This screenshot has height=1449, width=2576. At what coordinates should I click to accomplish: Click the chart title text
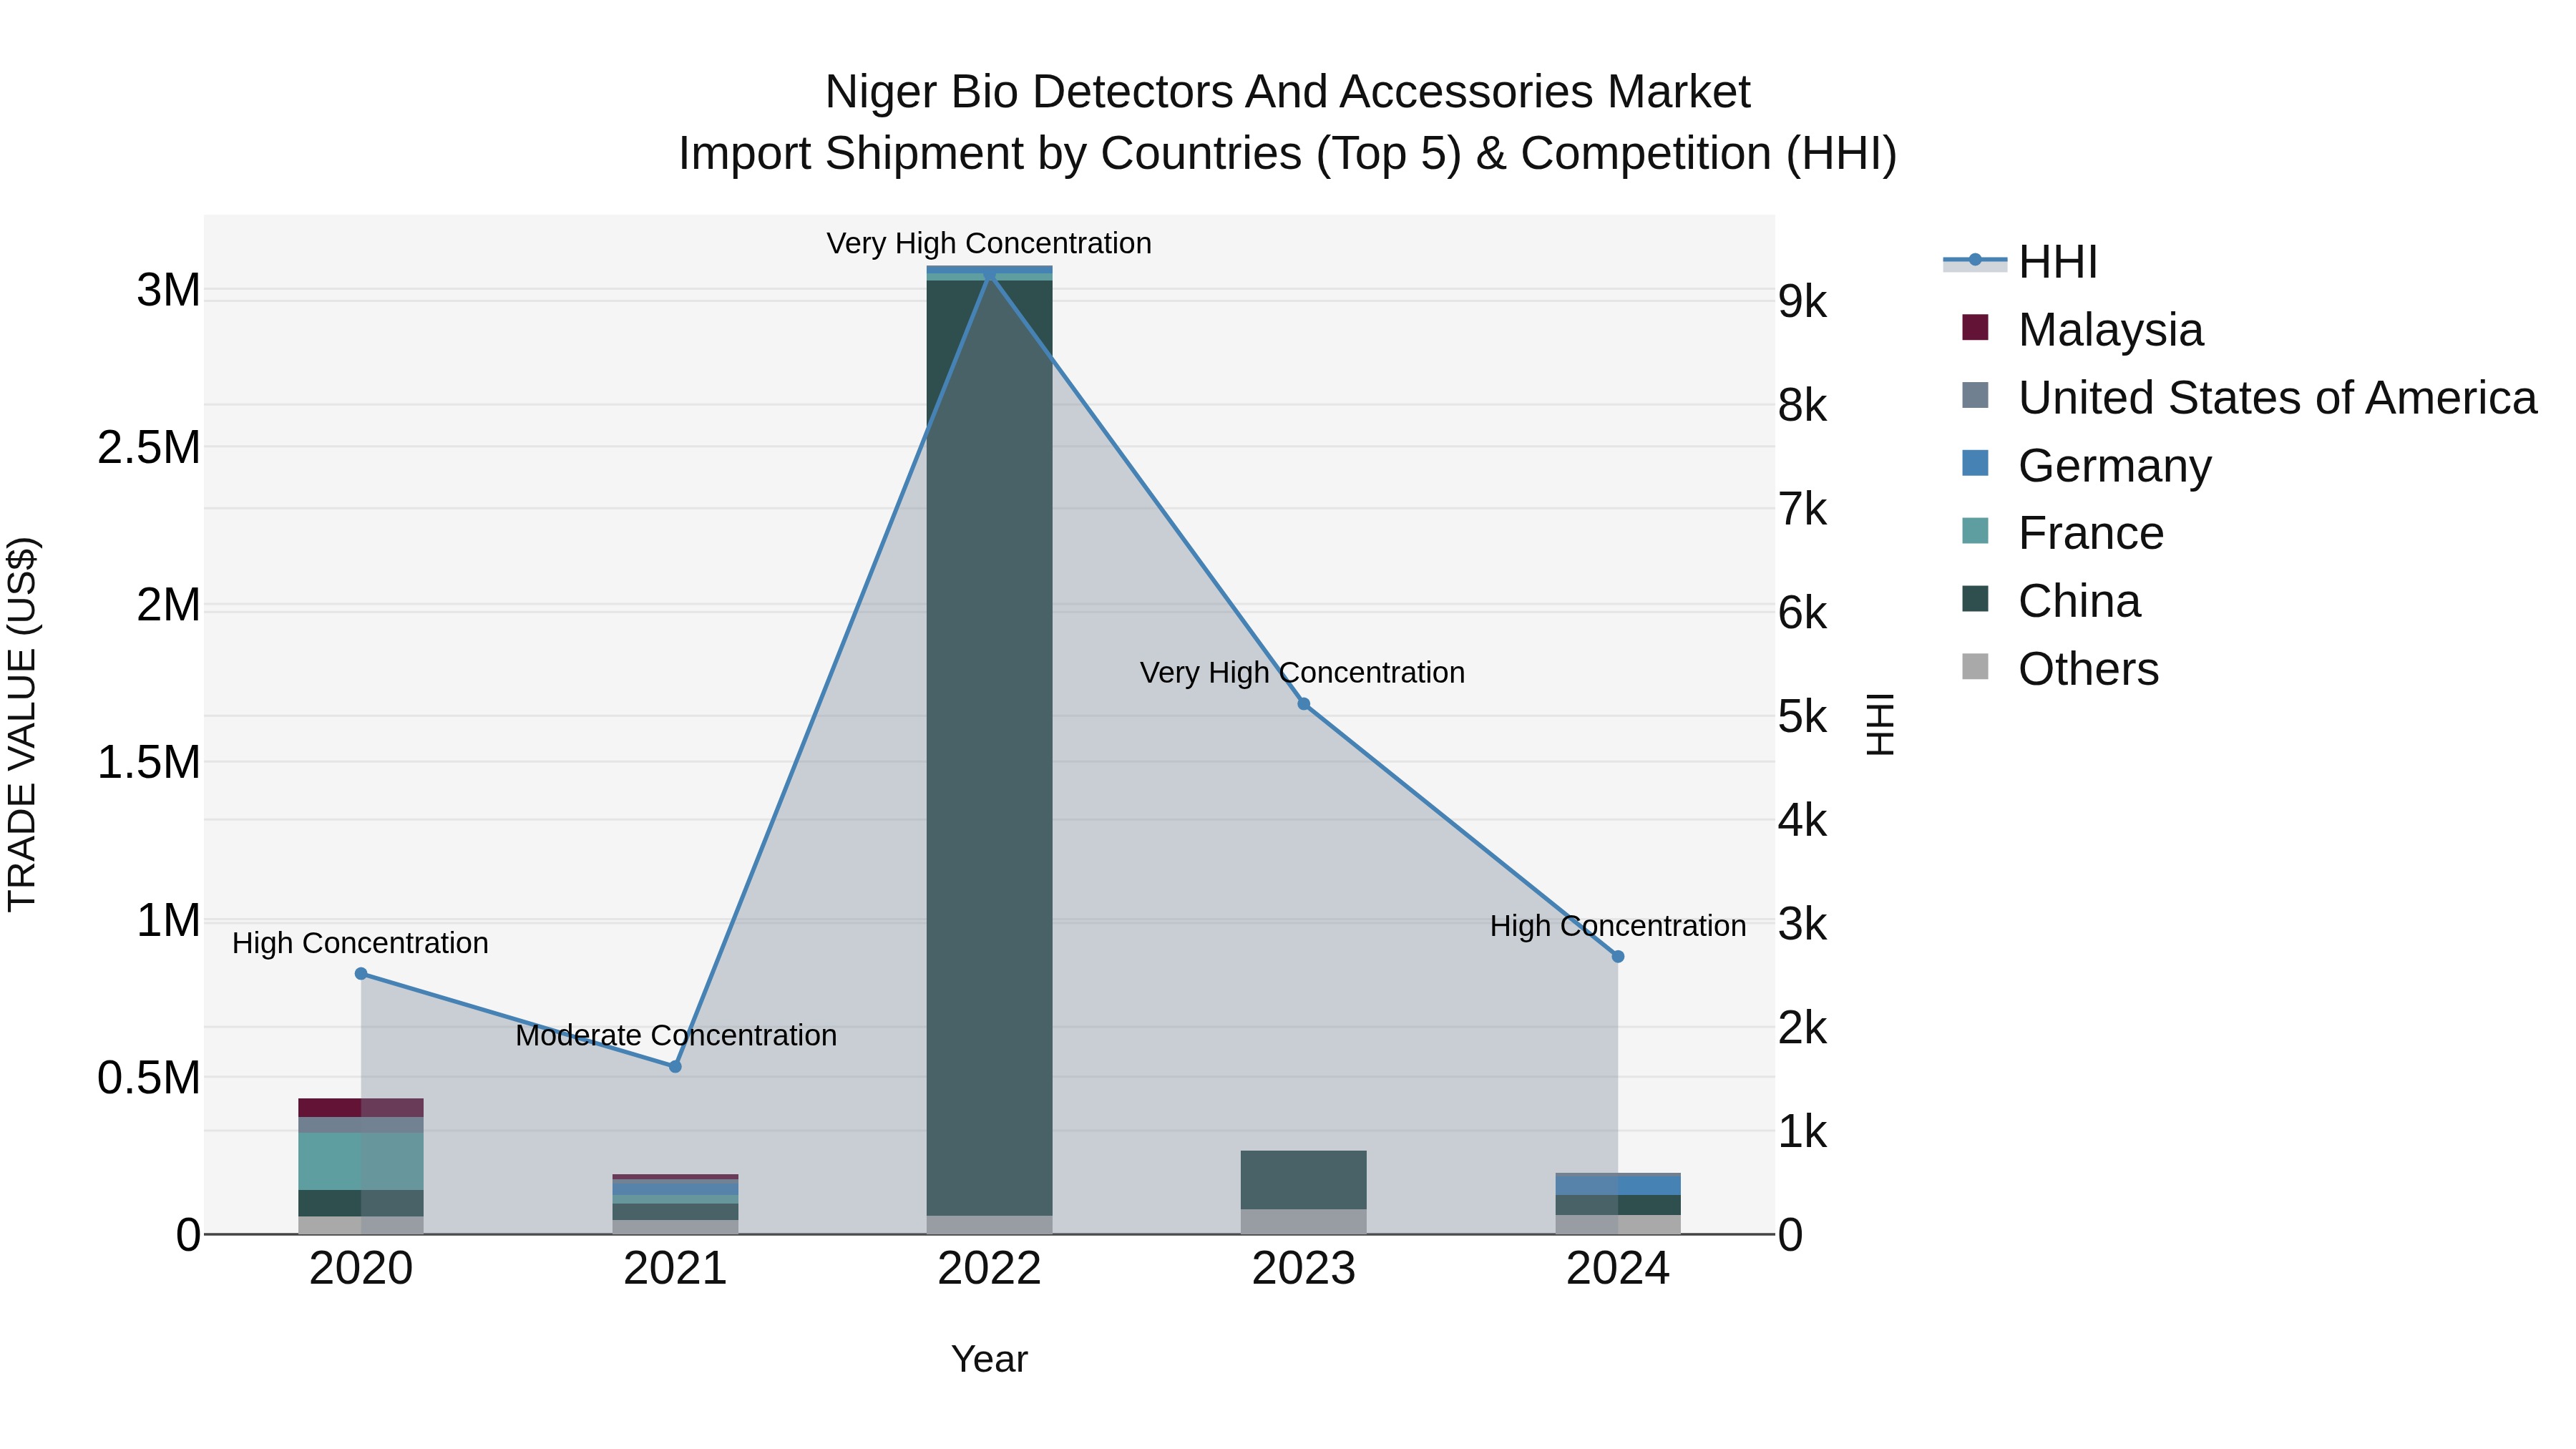1288,123
